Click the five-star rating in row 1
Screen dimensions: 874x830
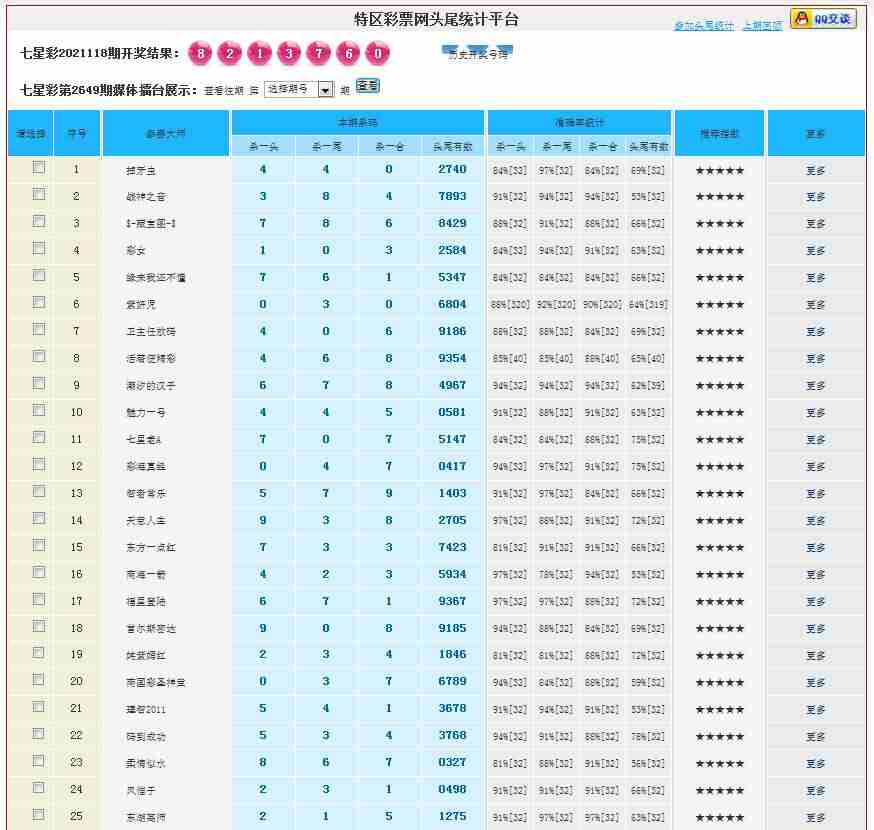pyautogui.click(x=719, y=171)
